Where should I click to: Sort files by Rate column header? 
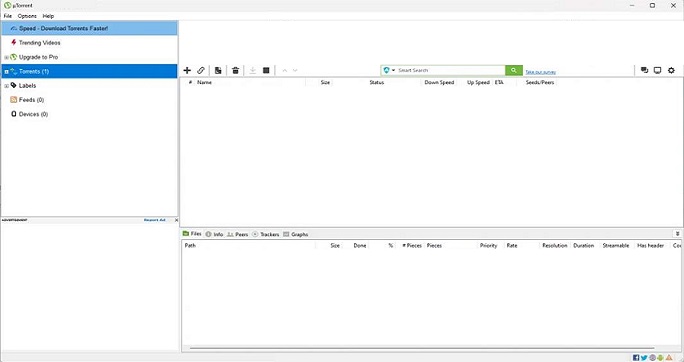[x=512, y=246]
